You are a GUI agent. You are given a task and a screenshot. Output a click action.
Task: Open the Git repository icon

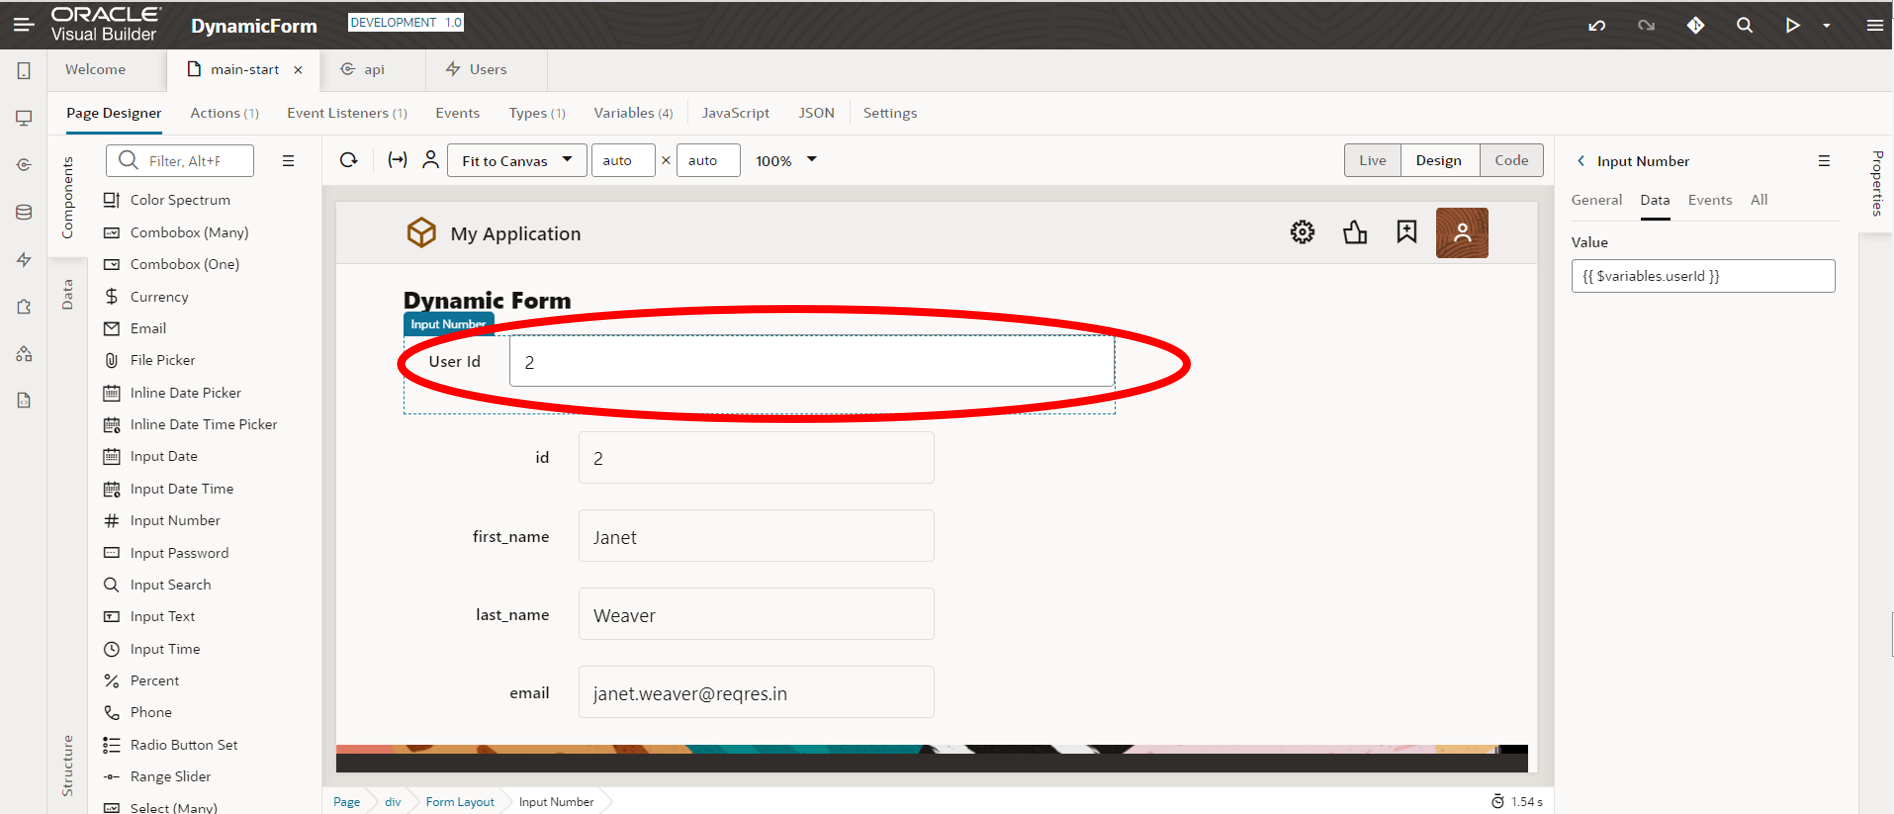1696,25
